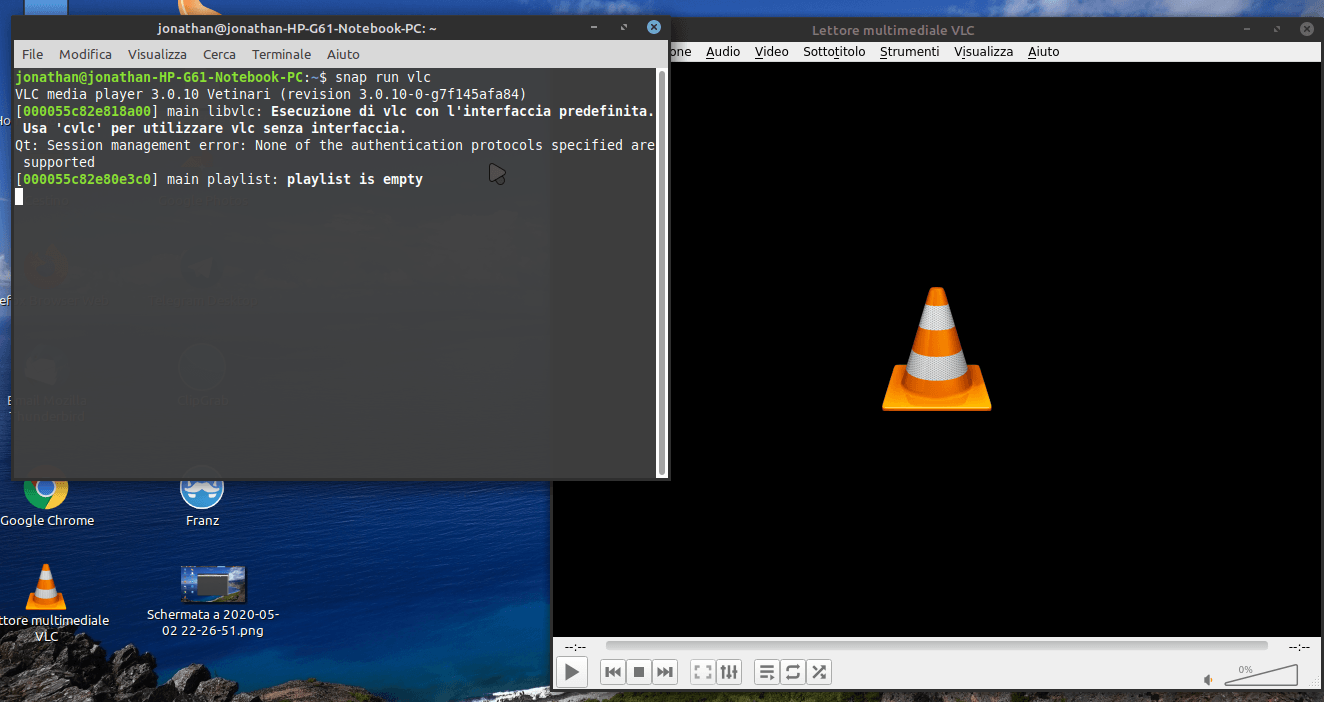The width and height of the screenshot is (1324, 702).
Task: Toggle random shuffle playback in VLC
Action: (x=819, y=672)
